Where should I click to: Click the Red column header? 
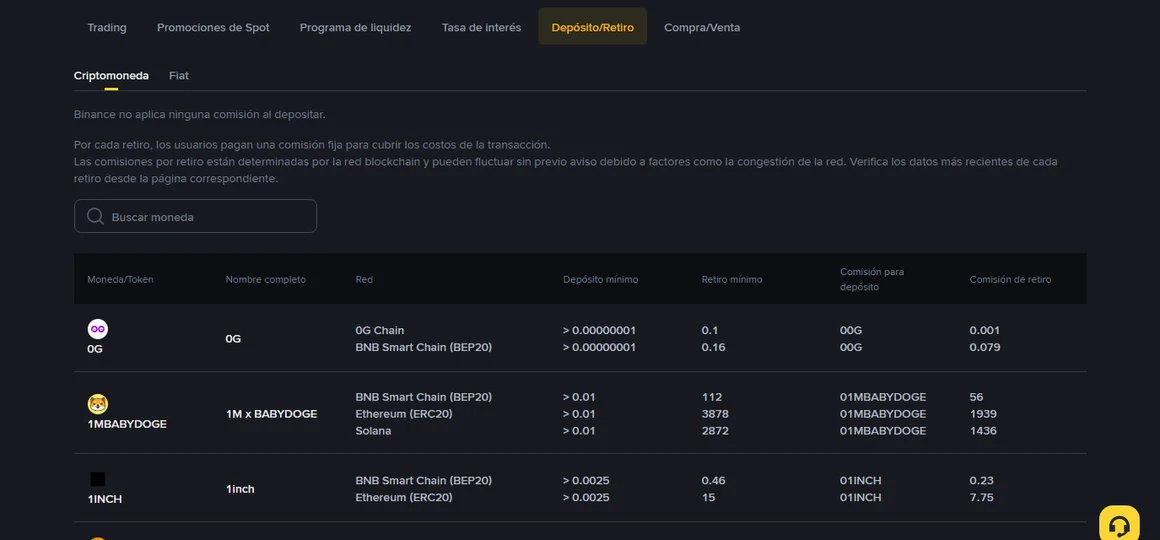point(364,280)
